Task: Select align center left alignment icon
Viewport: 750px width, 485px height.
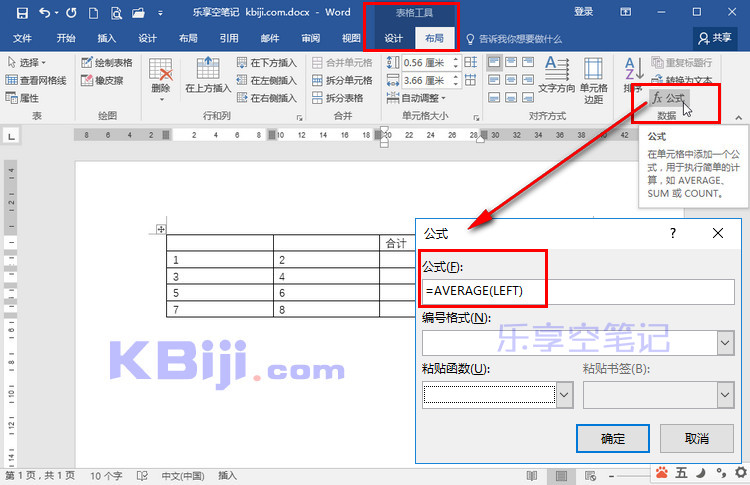Action: [494, 79]
